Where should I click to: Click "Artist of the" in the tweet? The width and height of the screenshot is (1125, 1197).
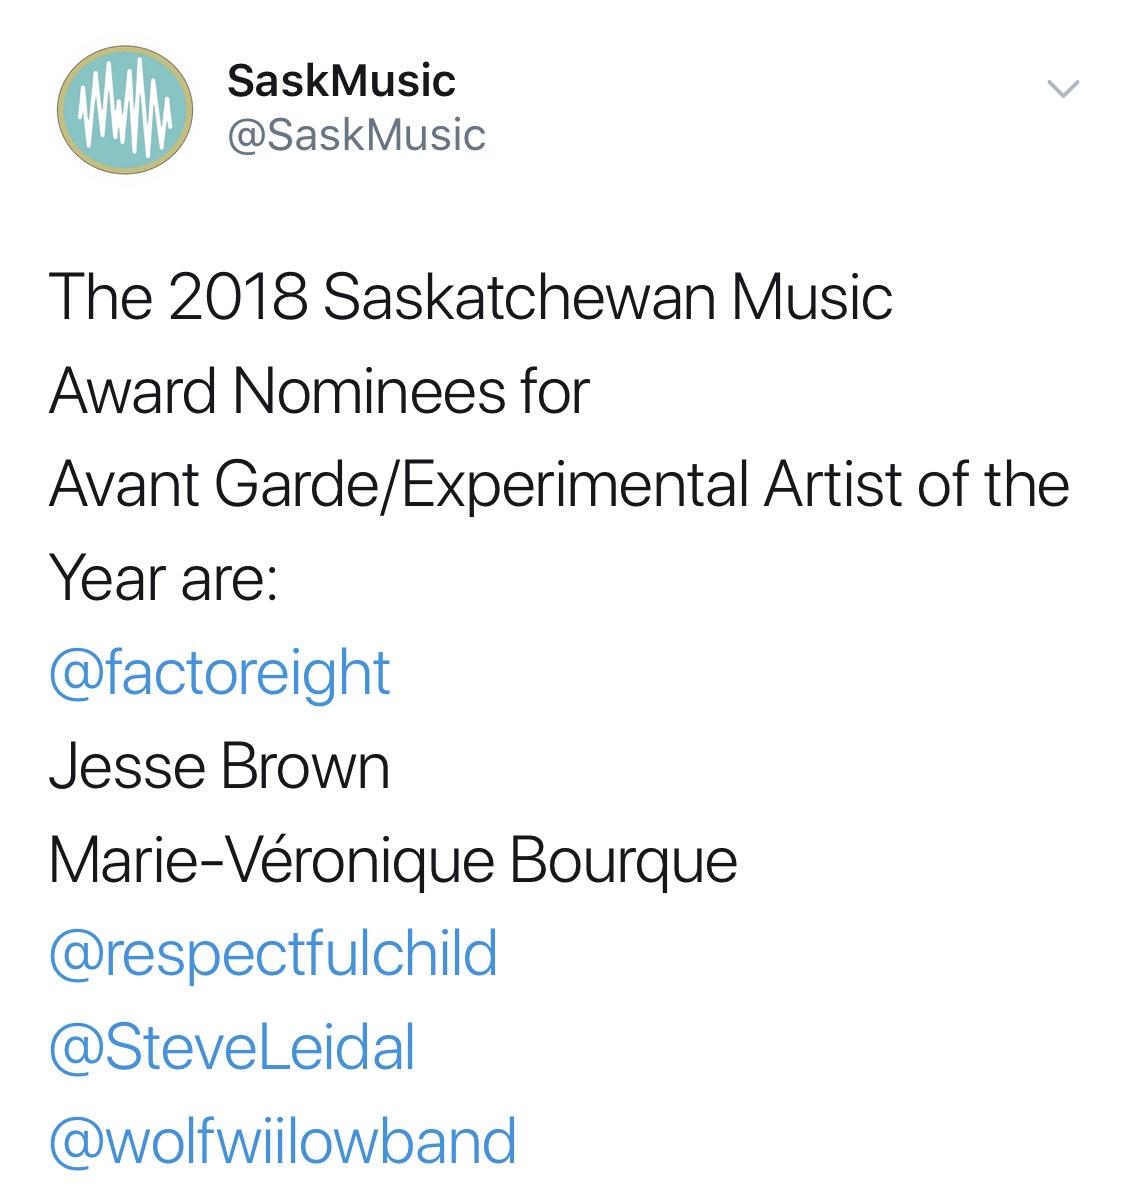click(x=917, y=484)
